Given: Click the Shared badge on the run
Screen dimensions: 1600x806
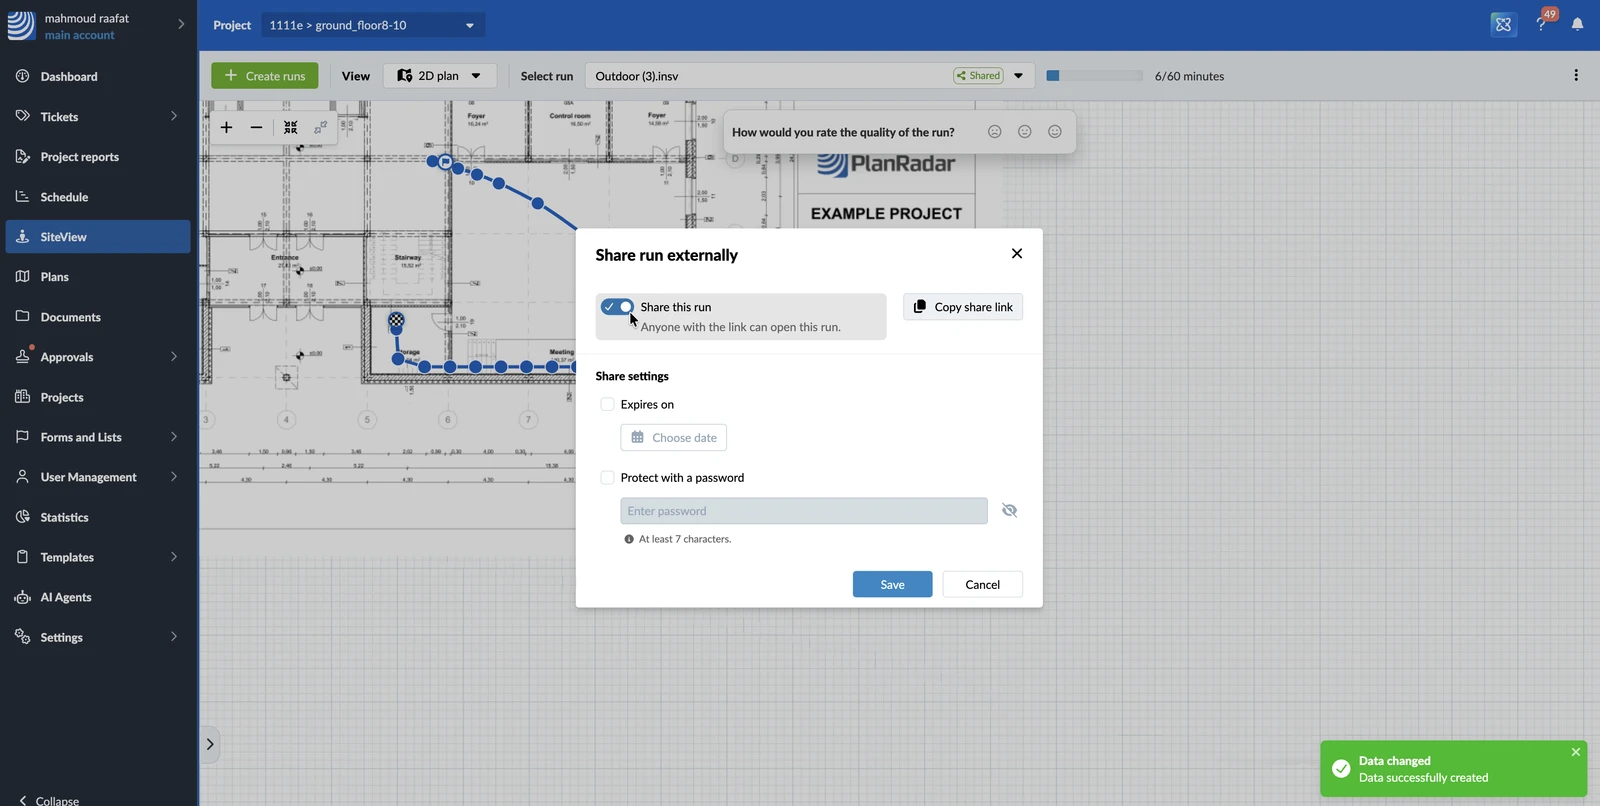Looking at the screenshot, I should (x=978, y=76).
